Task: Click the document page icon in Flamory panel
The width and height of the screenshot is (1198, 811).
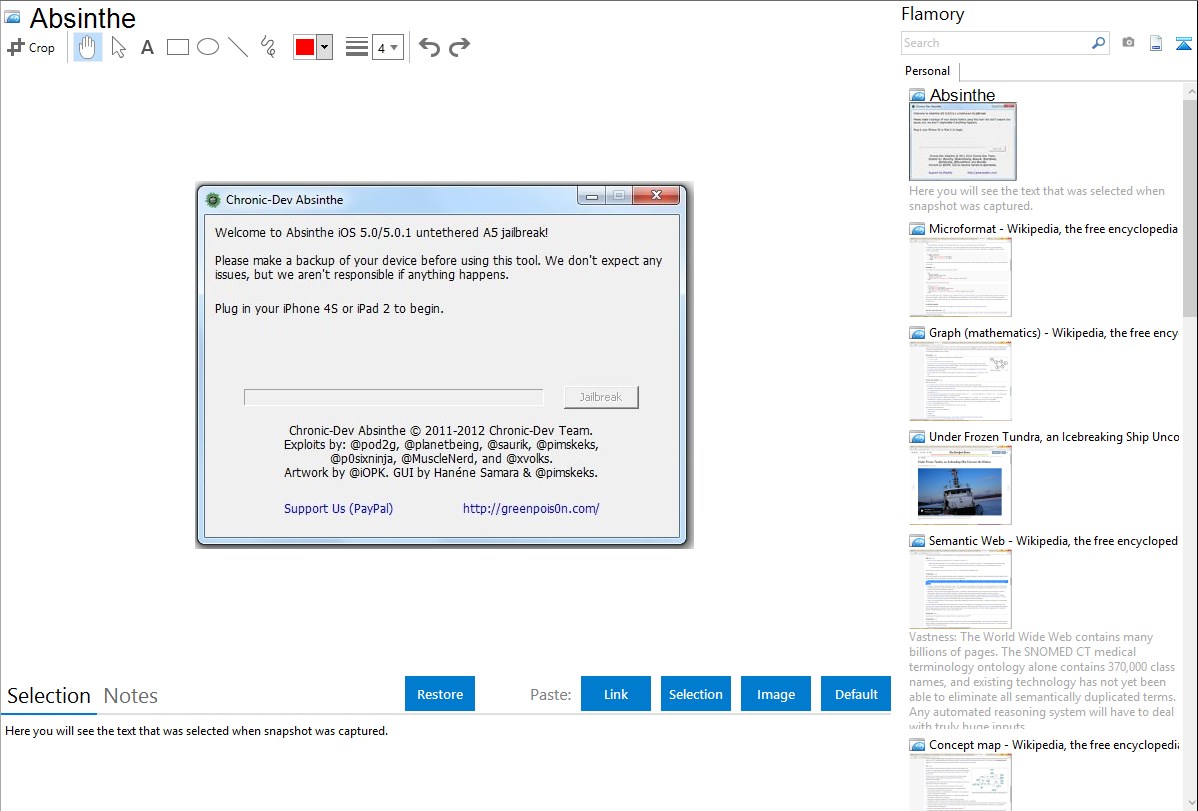Action: 1156,43
